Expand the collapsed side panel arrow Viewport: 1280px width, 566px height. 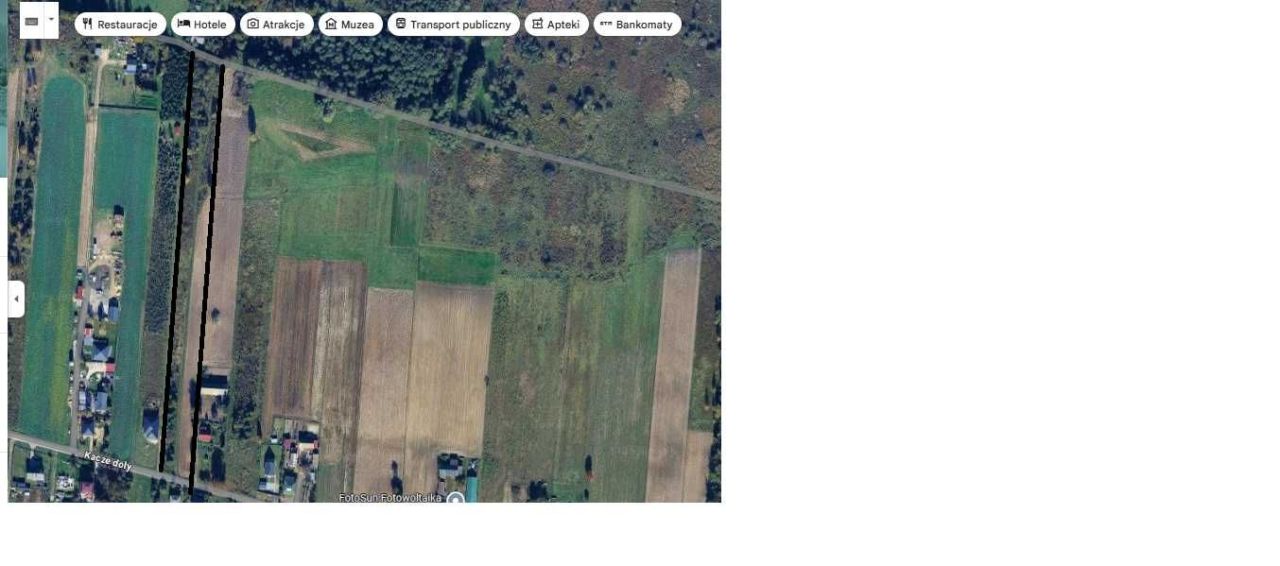[x=16, y=299]
